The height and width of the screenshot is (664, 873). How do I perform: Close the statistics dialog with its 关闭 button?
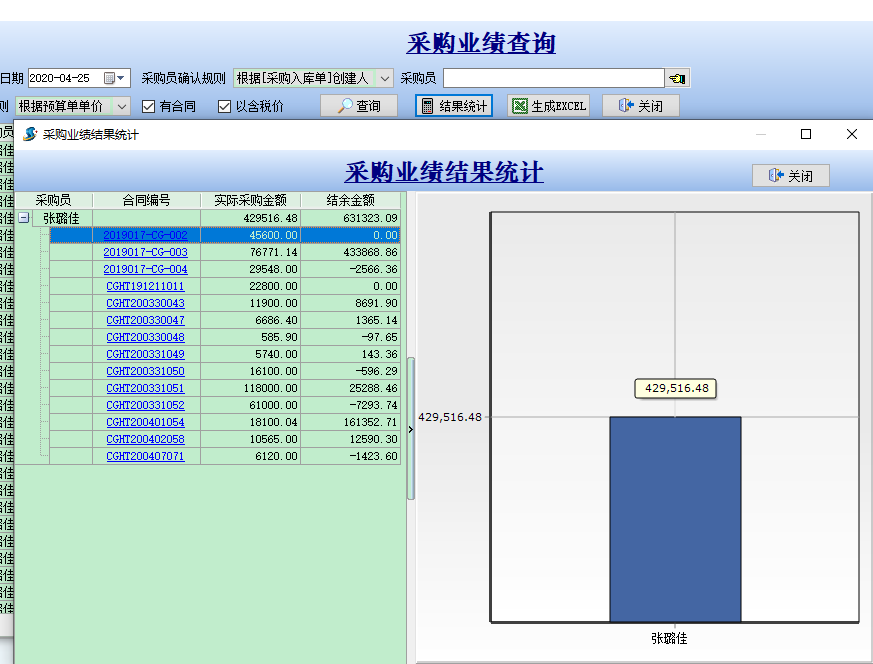point(790,176)
